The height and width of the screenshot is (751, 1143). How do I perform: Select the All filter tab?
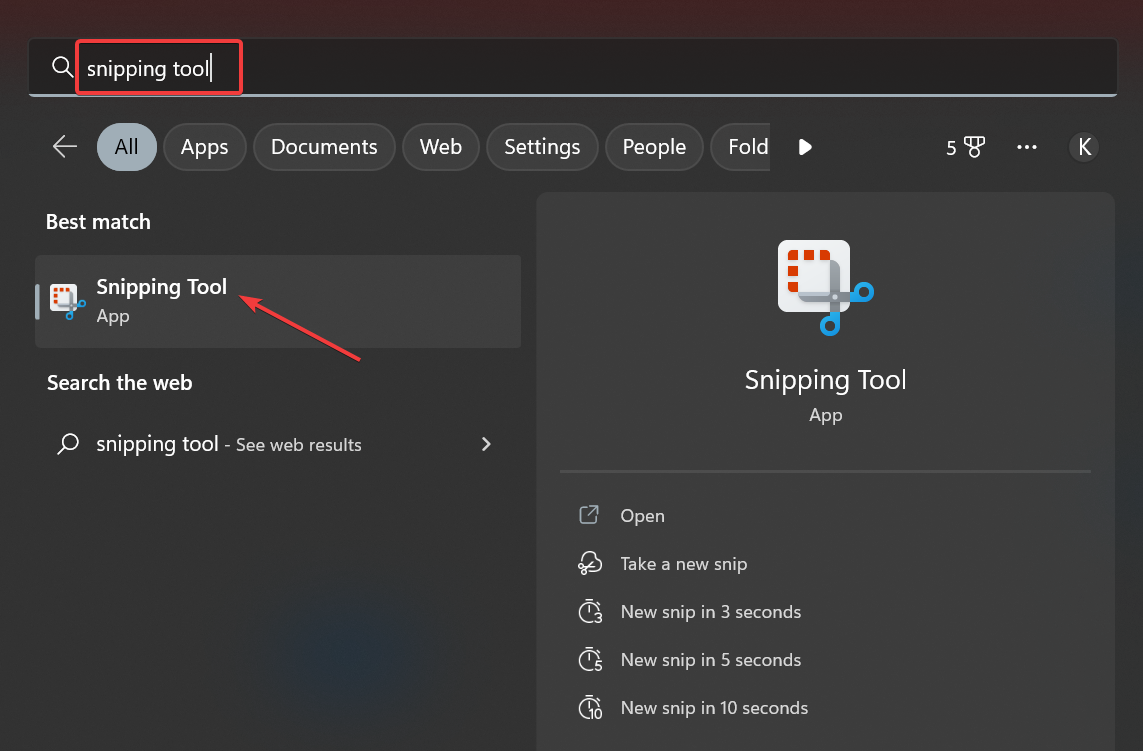click(x=127, y=147)
